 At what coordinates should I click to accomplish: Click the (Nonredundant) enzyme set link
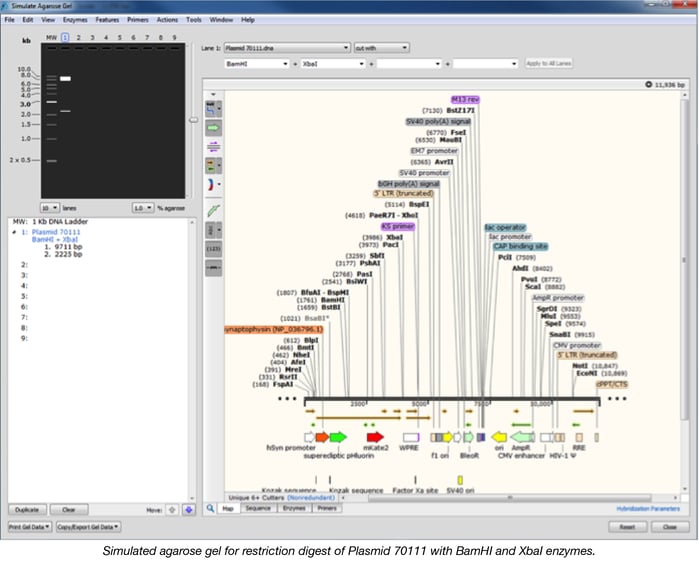click(x=311, y=497)
